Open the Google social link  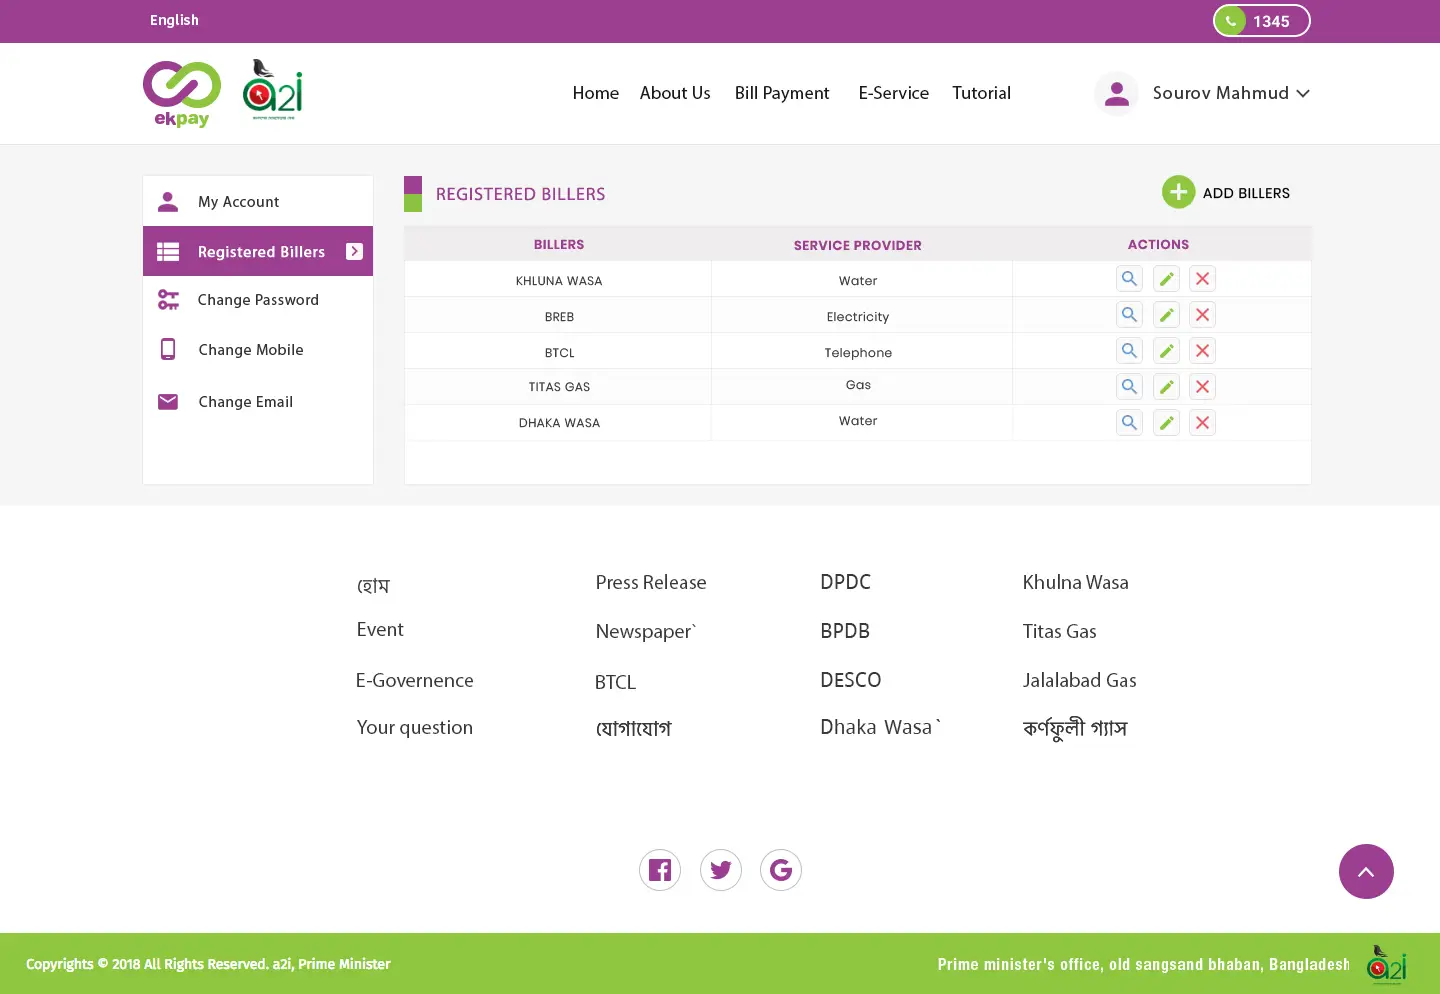781,870
